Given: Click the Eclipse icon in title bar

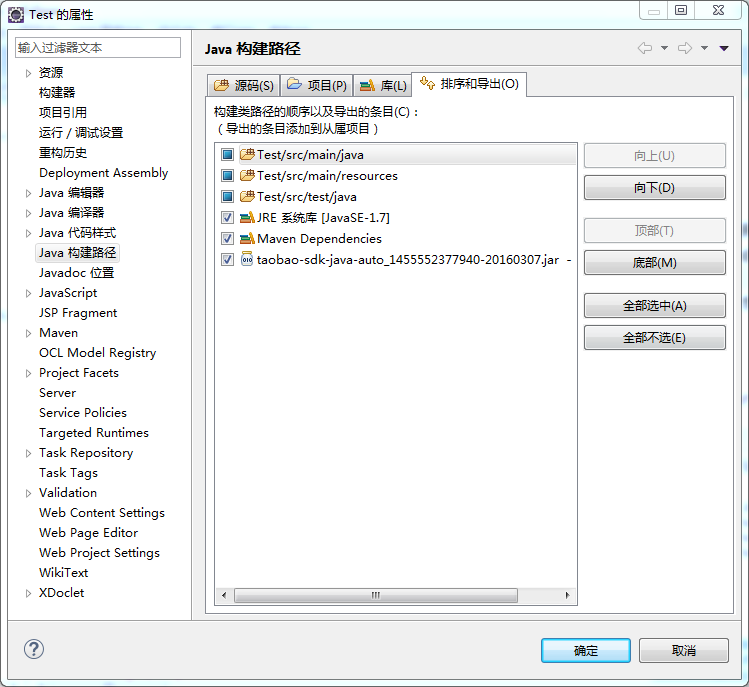Looking at the screenshot, I should click(16, 15).
